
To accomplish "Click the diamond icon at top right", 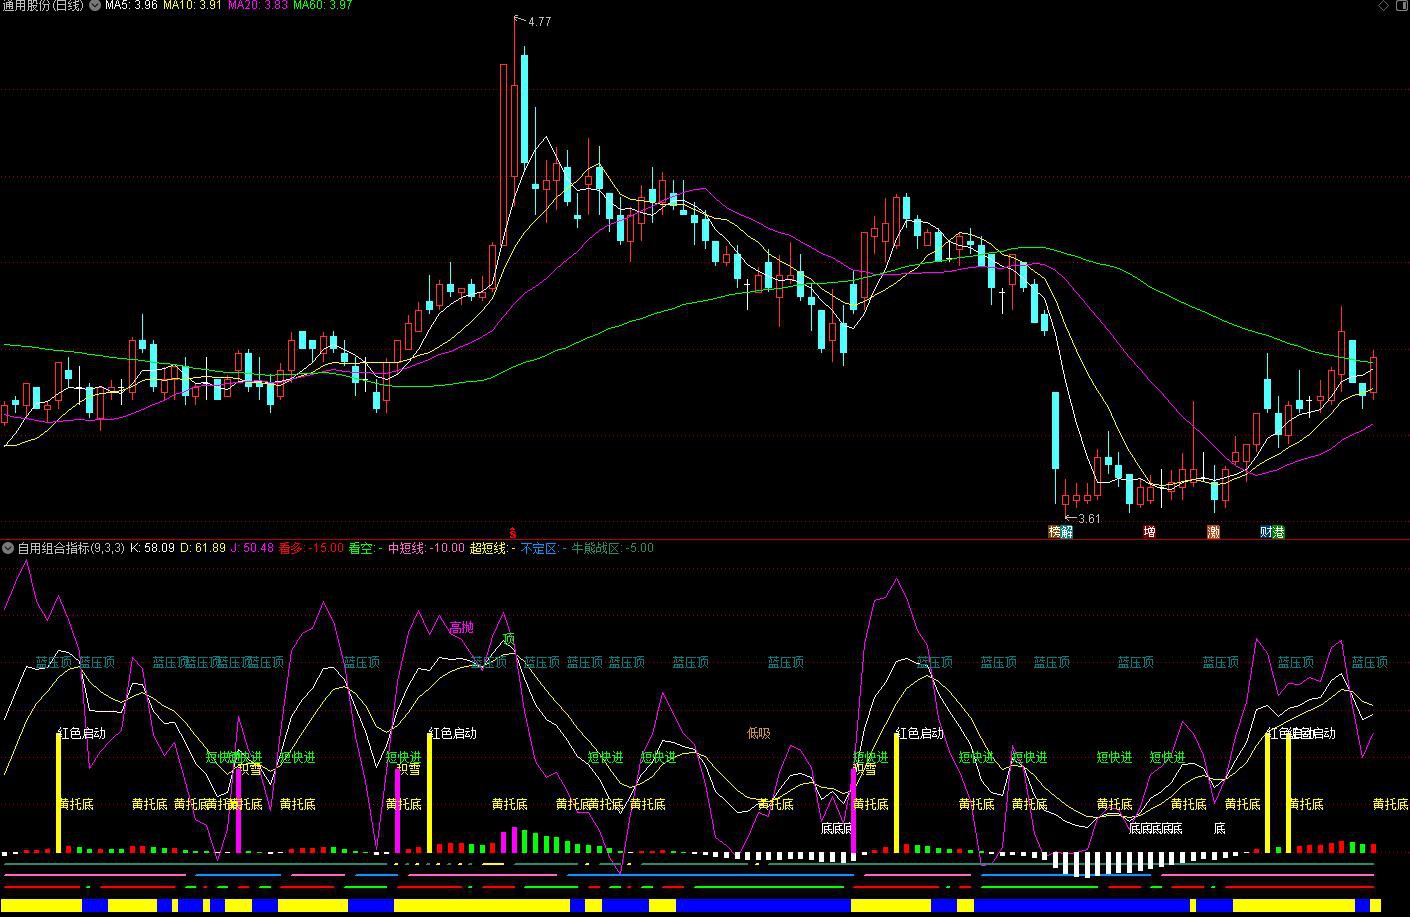I will 1384,6.
